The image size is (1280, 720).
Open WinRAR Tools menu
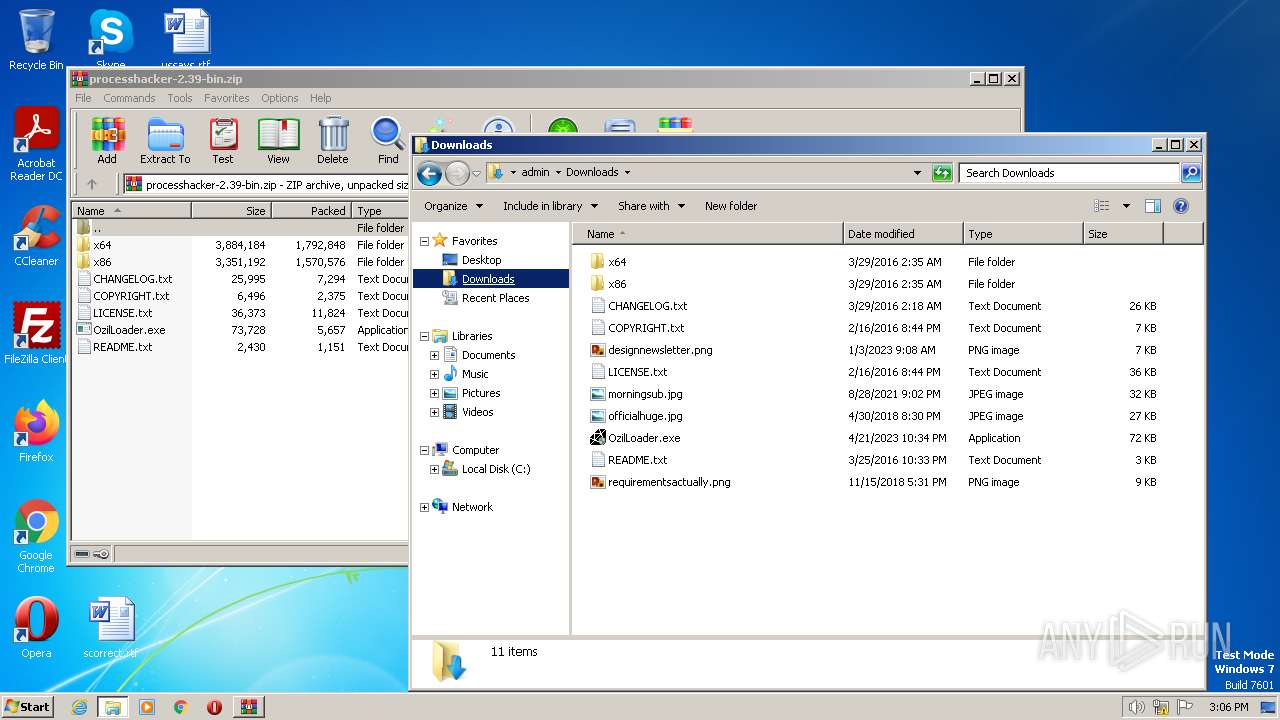pyautogui.click(x=180, y=98)
